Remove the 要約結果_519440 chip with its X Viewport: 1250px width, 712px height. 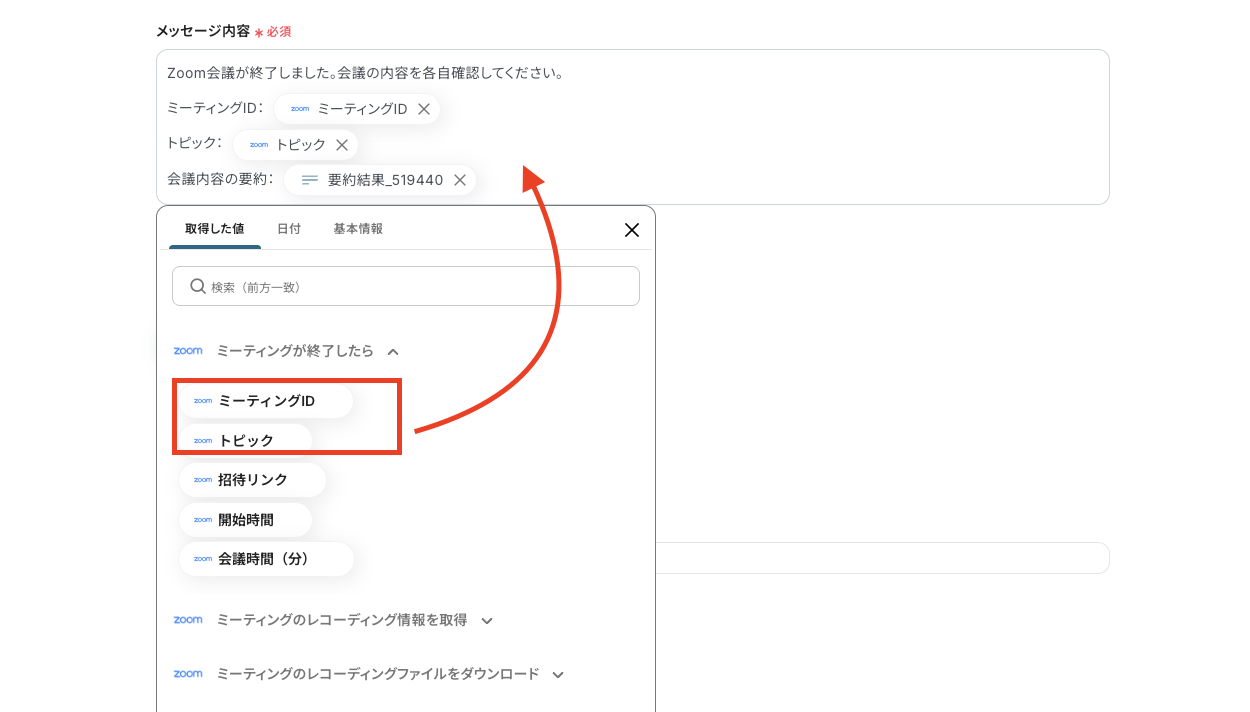(x=459, y=181)
